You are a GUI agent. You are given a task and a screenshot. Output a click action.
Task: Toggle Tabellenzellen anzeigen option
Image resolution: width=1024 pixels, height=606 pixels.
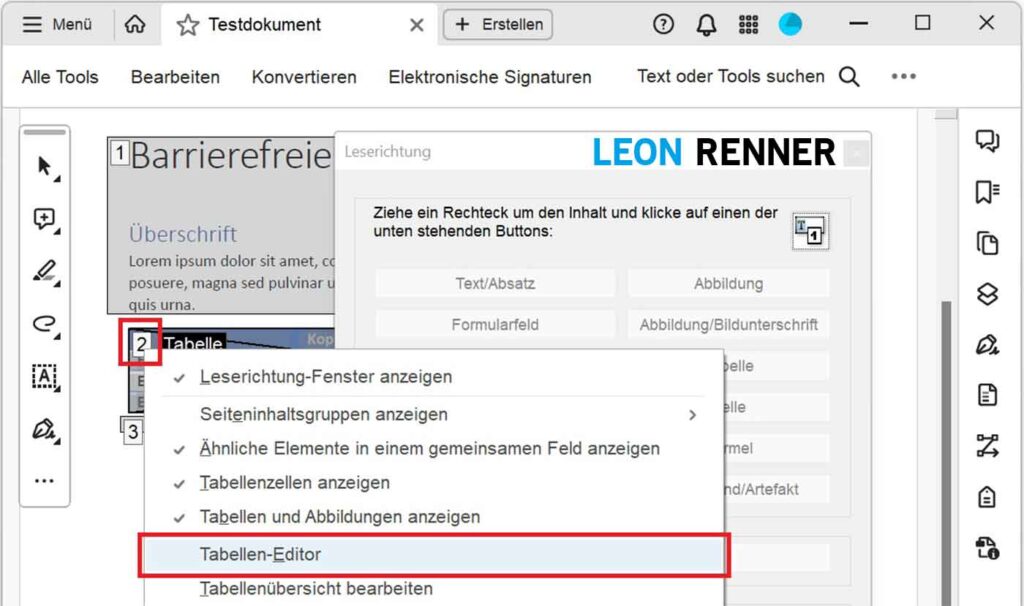coord(294,483)
